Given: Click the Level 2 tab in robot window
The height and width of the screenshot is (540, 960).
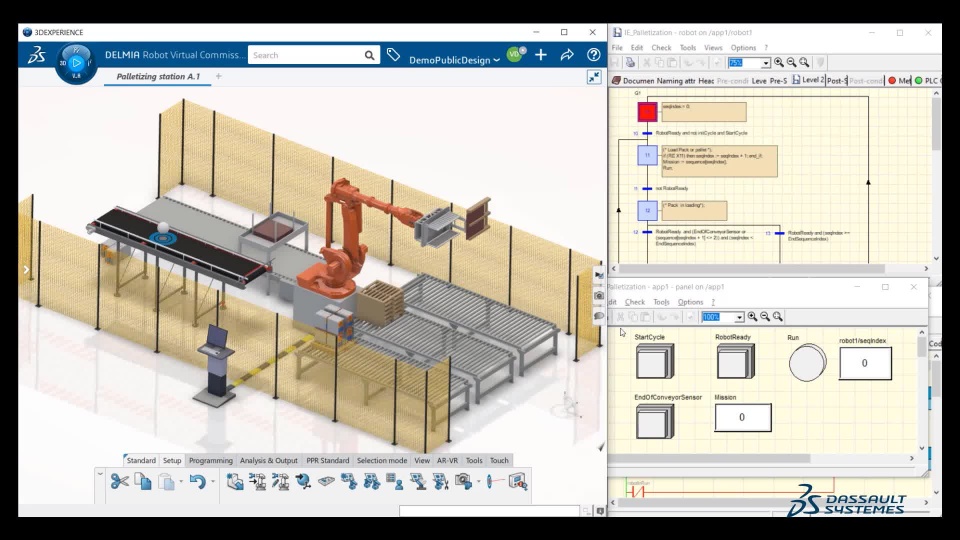Looking at the screenshot, I should click(808, 80).
